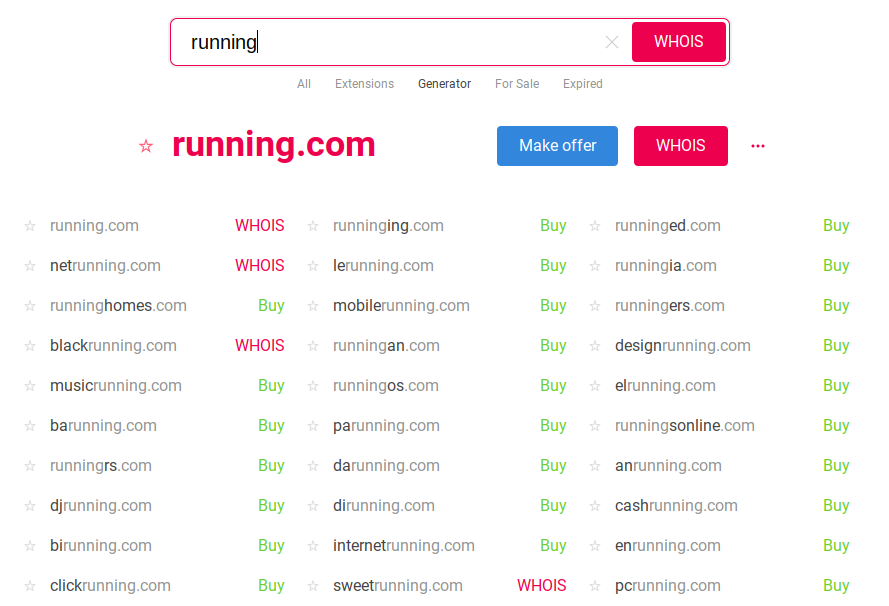
Task: Click the red WHOIS button beside Make offer
Action: [x=680, y=146]
